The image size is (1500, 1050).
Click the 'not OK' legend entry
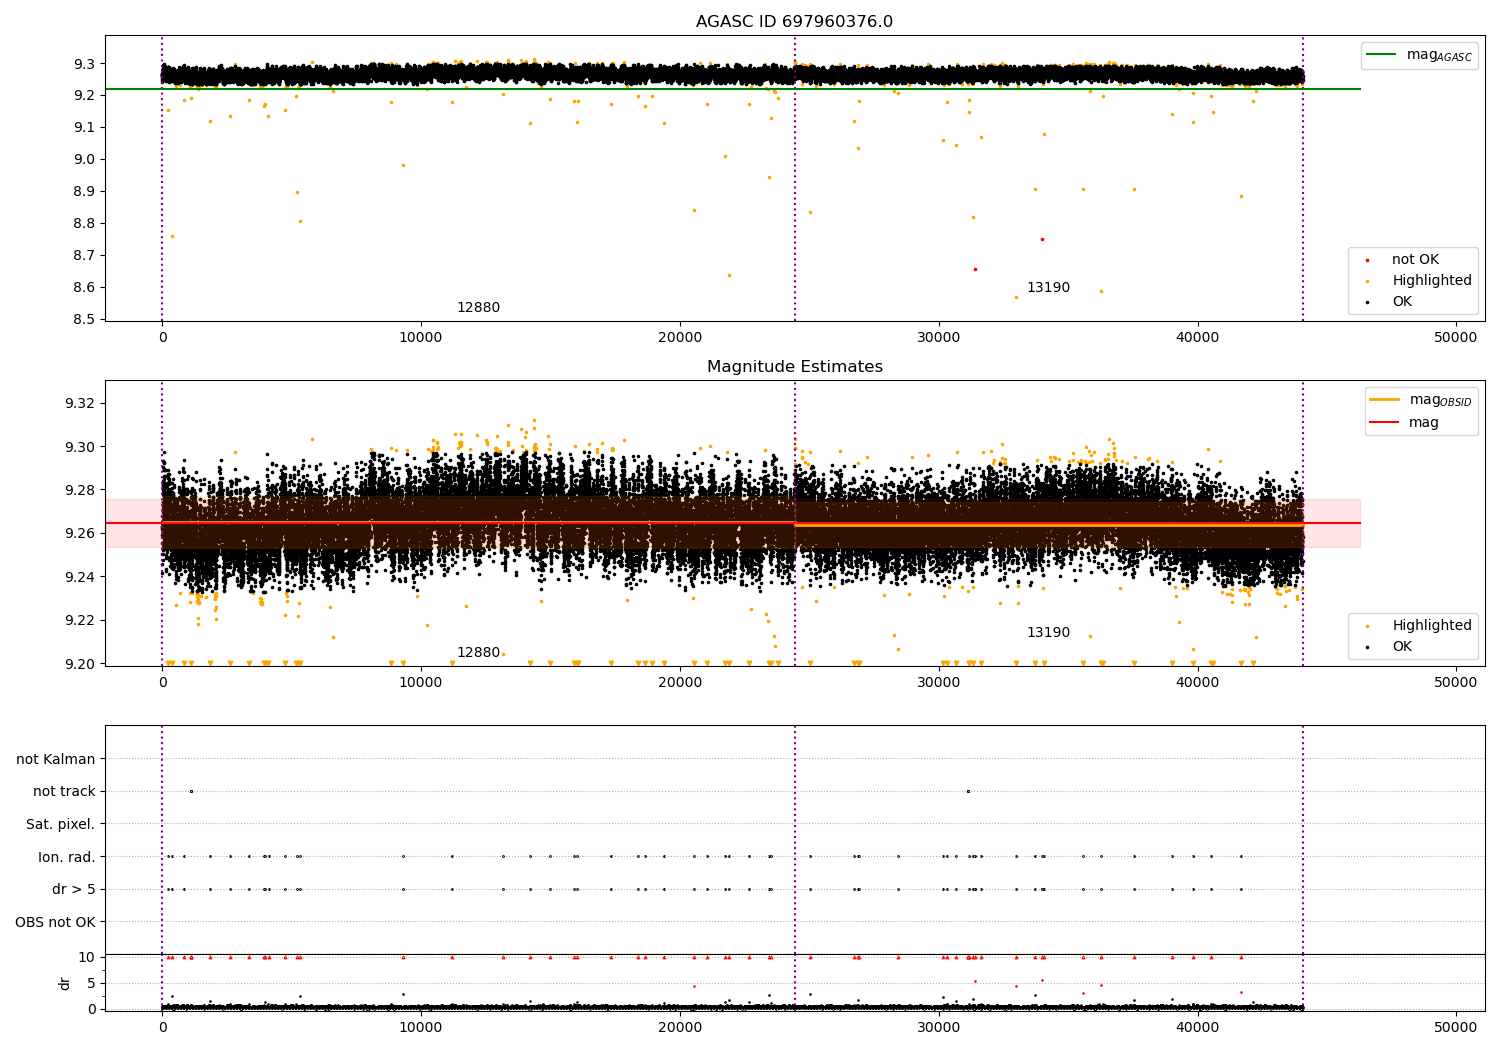(1415, 260)
